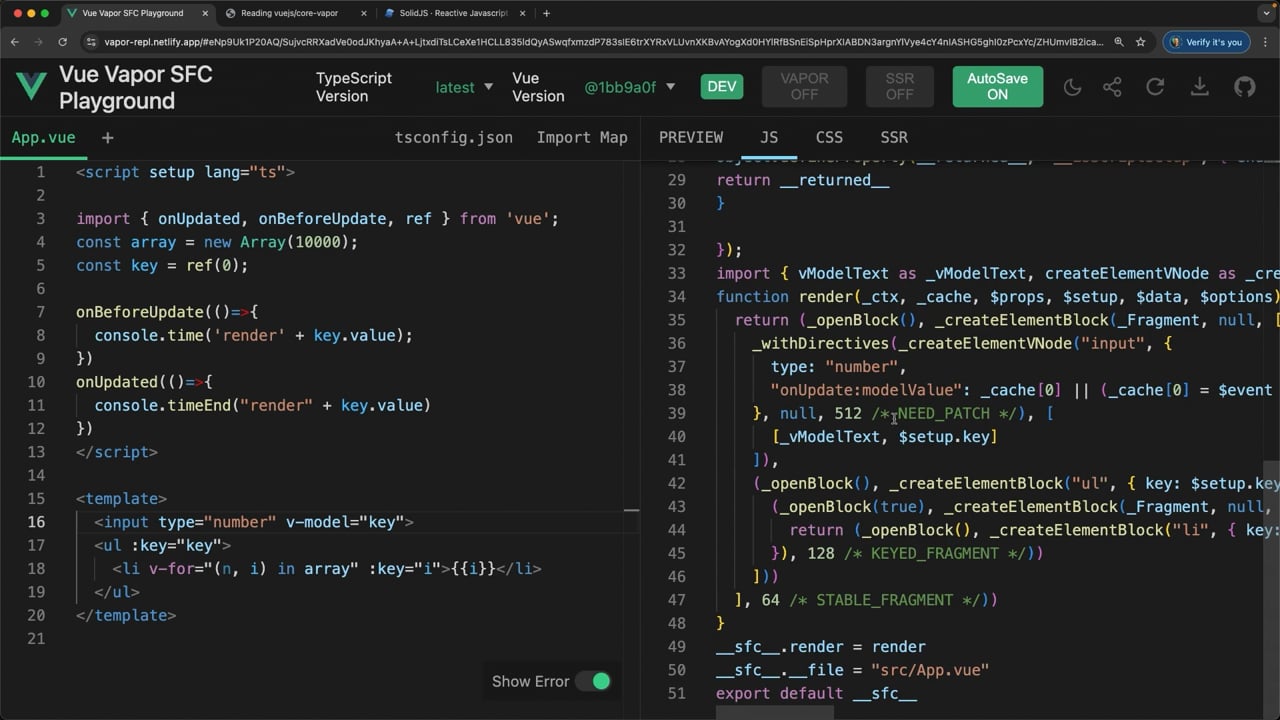Bookmark the page with the star icon
This screenshot has height=720, width=1280.
1140,42
